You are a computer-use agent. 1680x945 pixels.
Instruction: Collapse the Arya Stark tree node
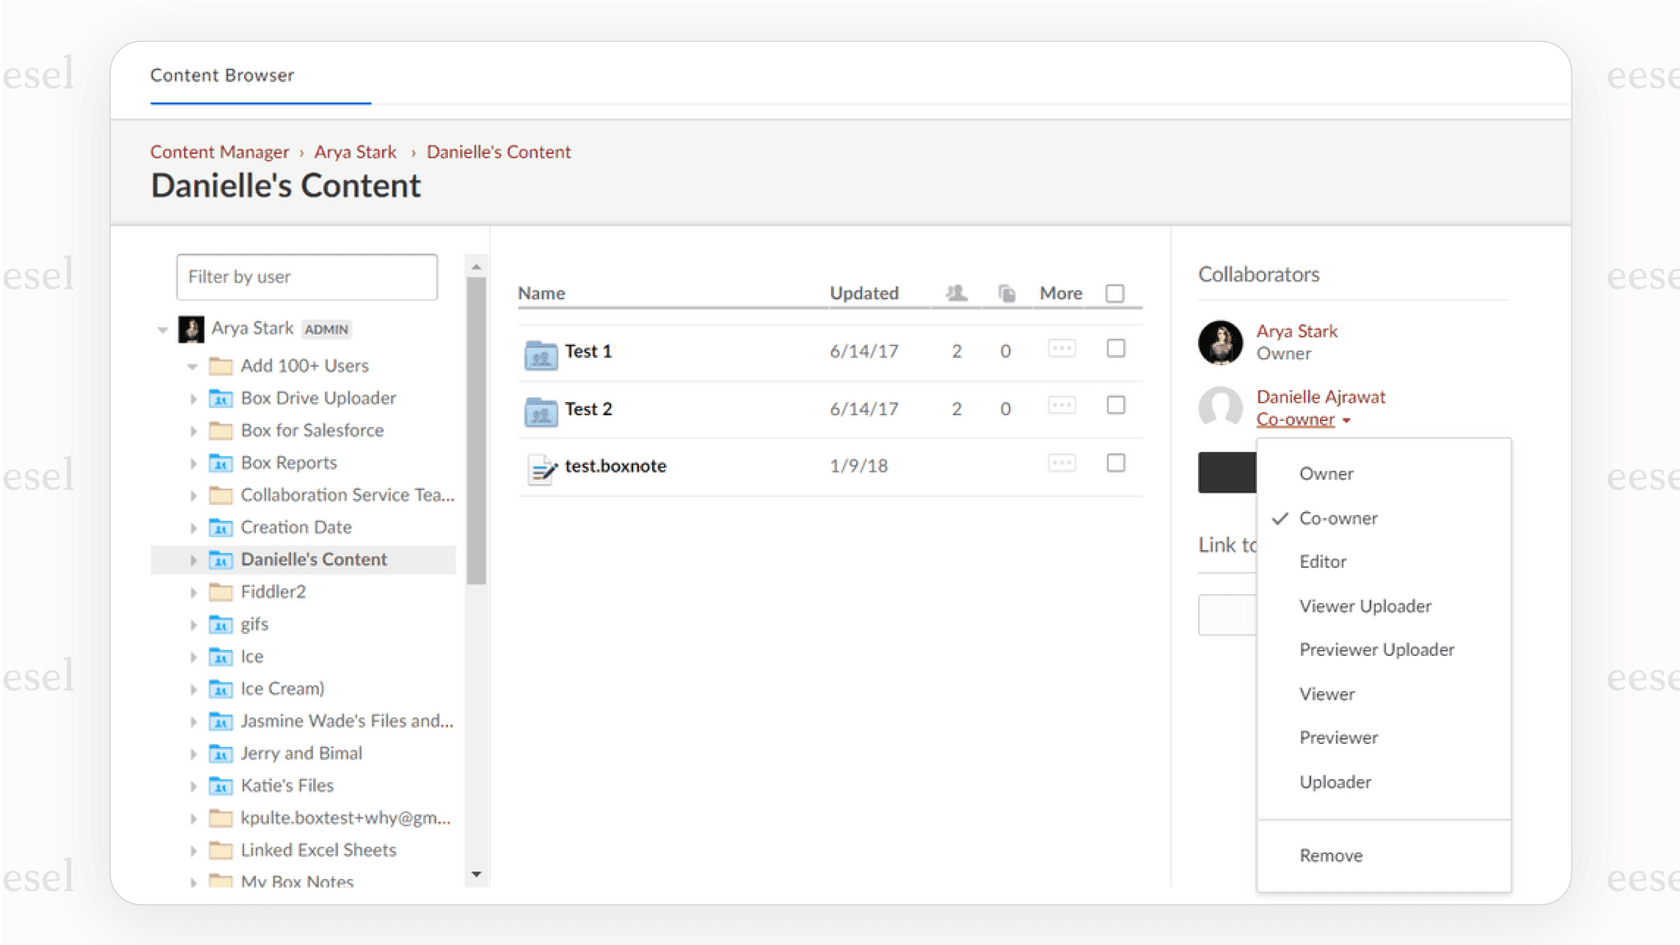(x=163, y=328)
